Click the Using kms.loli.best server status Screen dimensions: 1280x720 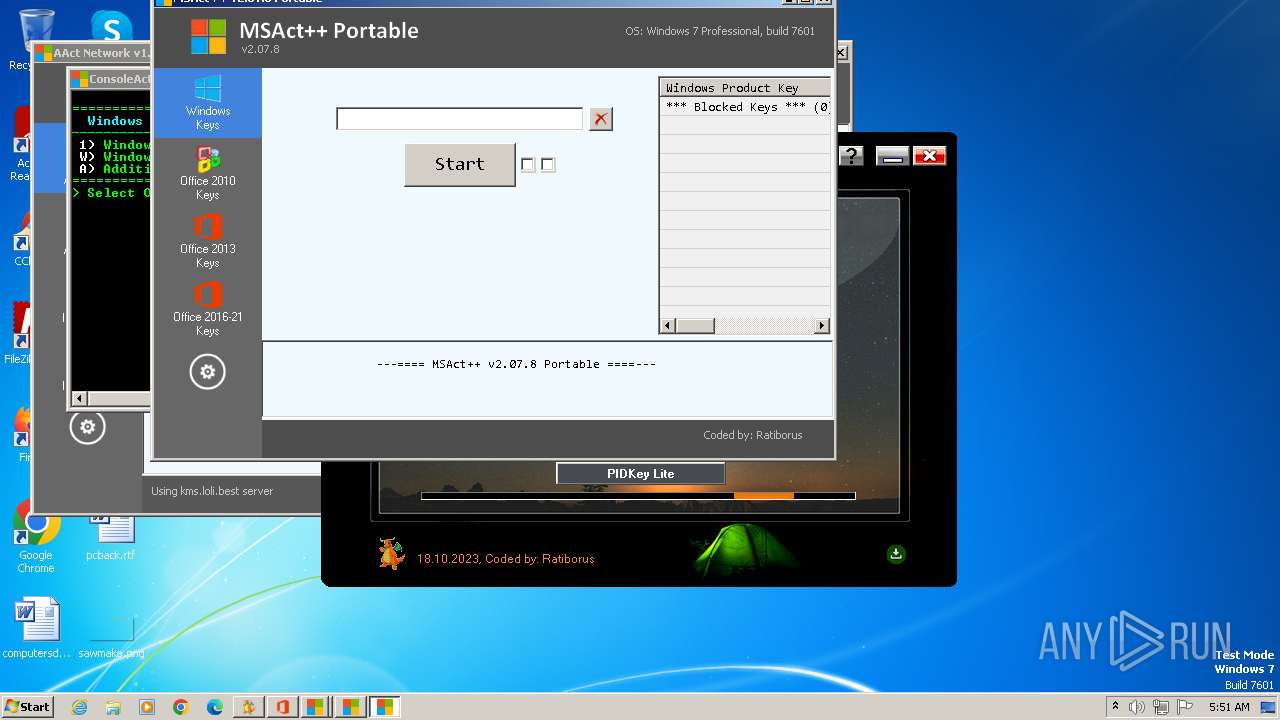[x=211, y=491]
